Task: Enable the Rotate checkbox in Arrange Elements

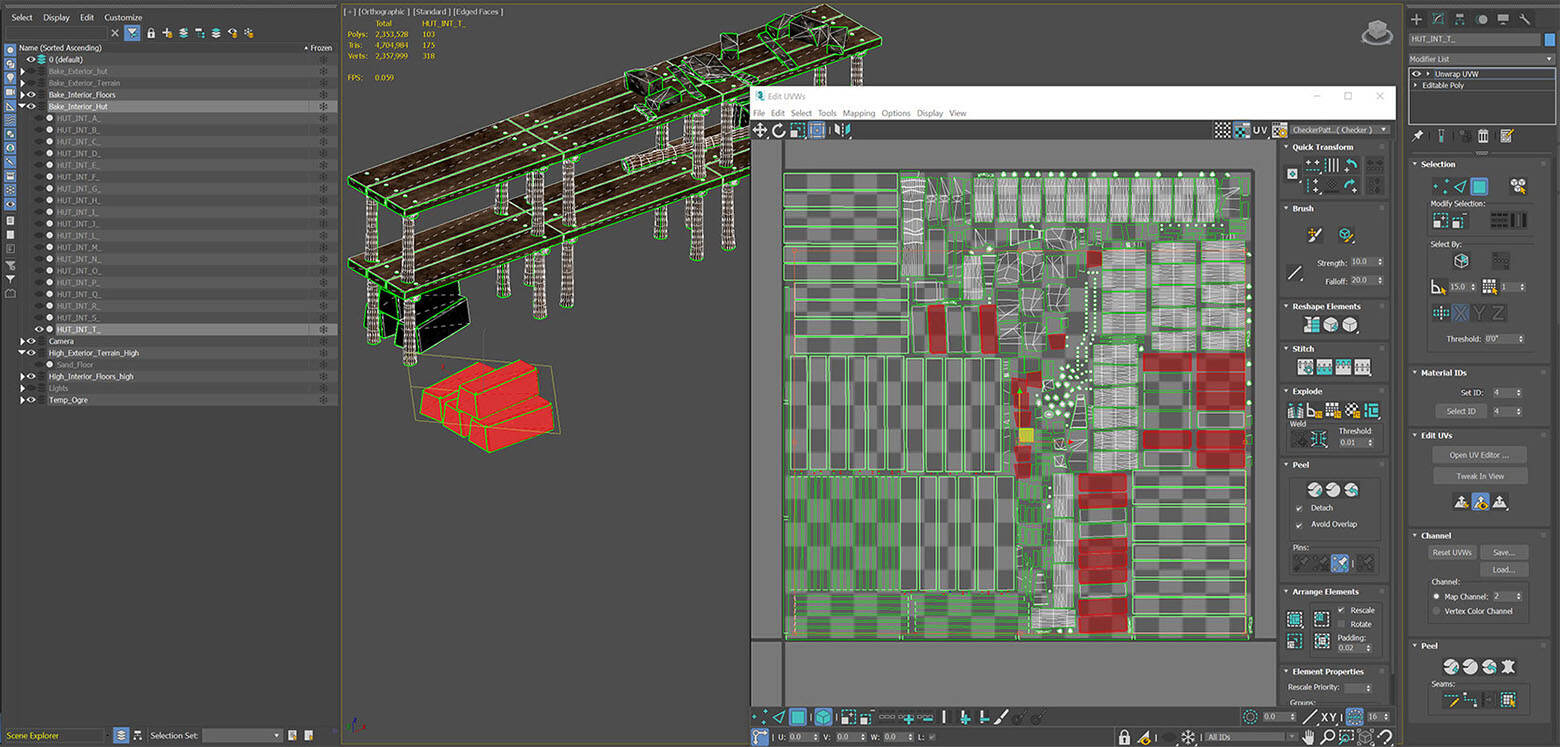Action: (1341, 624)
